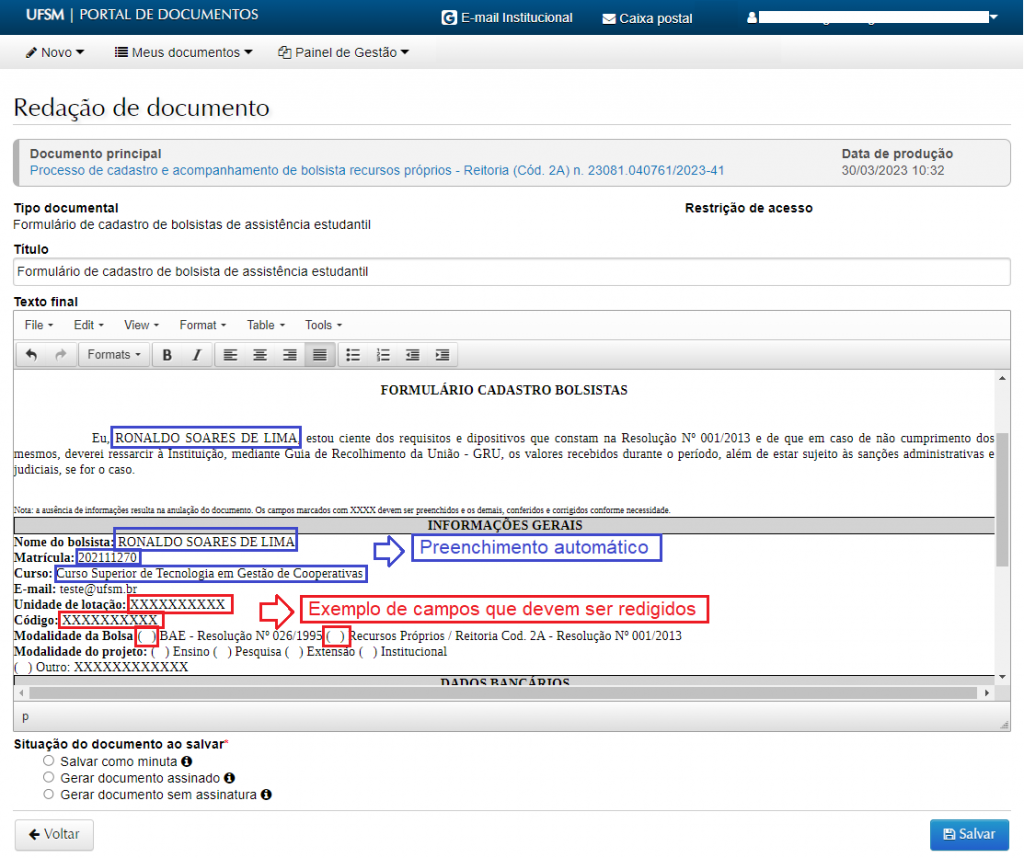Toggle italic text formatting
The width and height of the screenshot is (1024, 858).
pos(197,355)
